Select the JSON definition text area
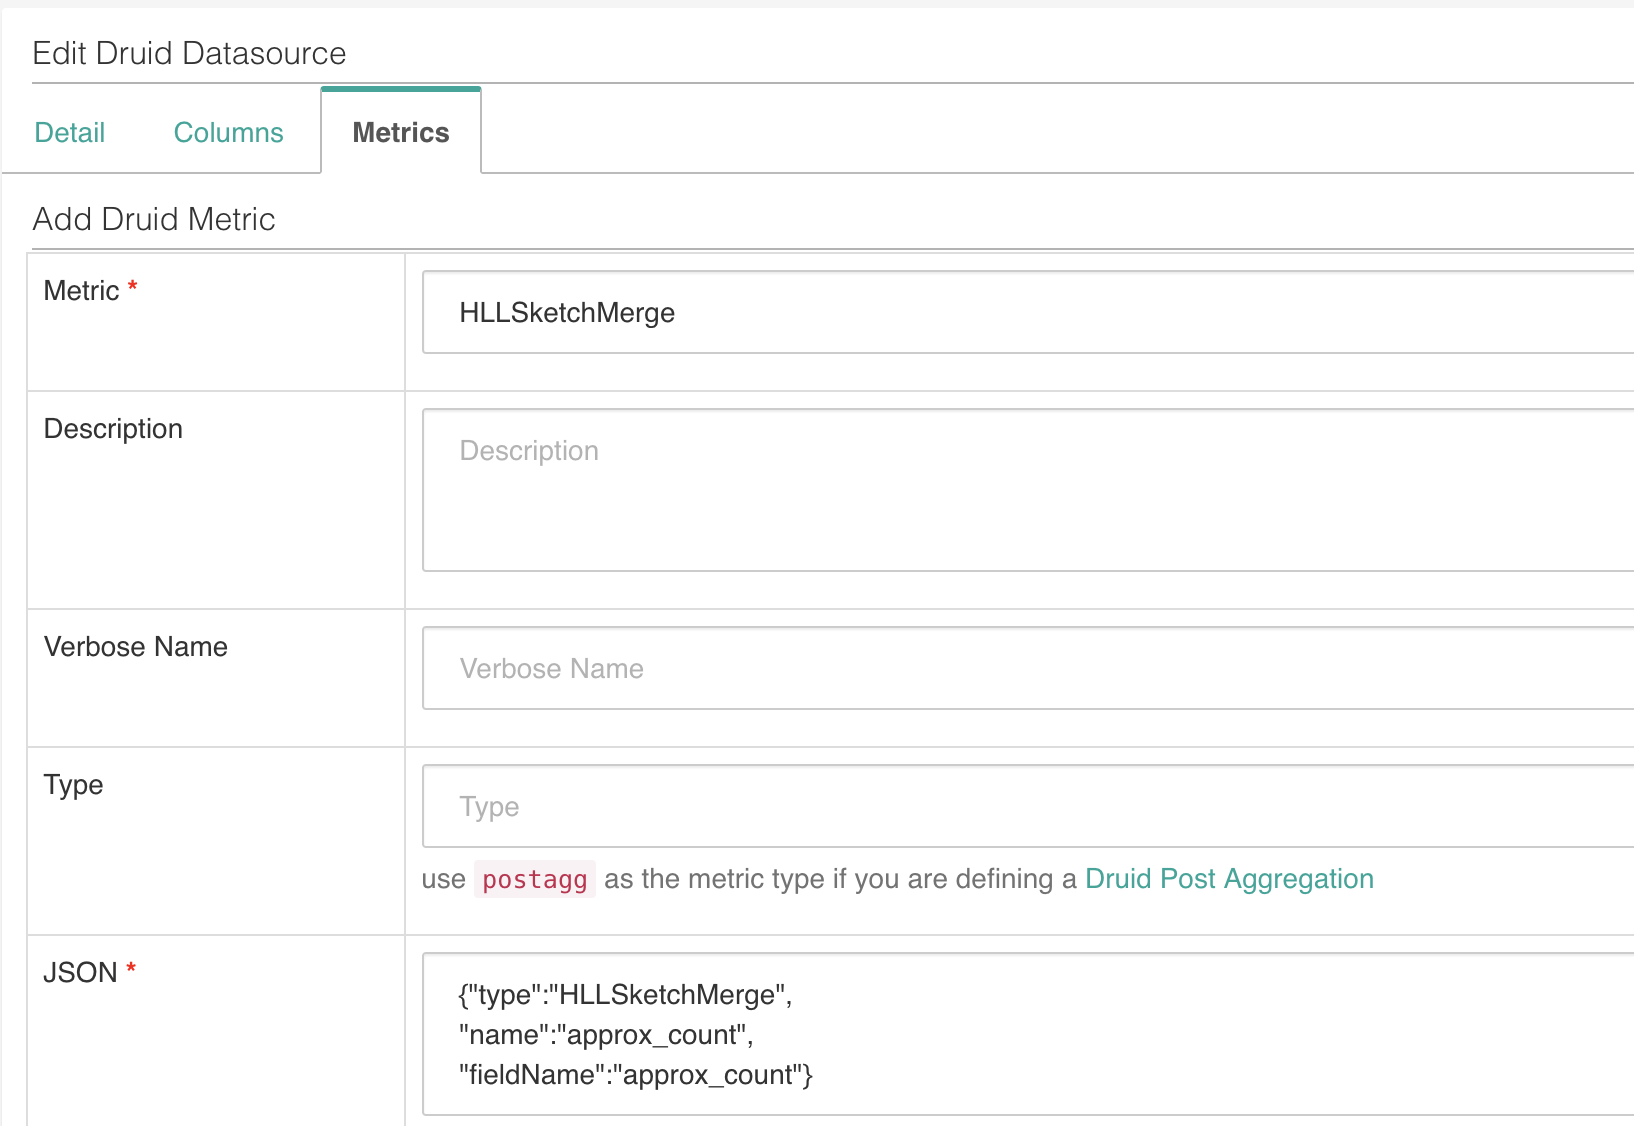Viewport: 1634px width, 1126px height. point(1000,1035)
